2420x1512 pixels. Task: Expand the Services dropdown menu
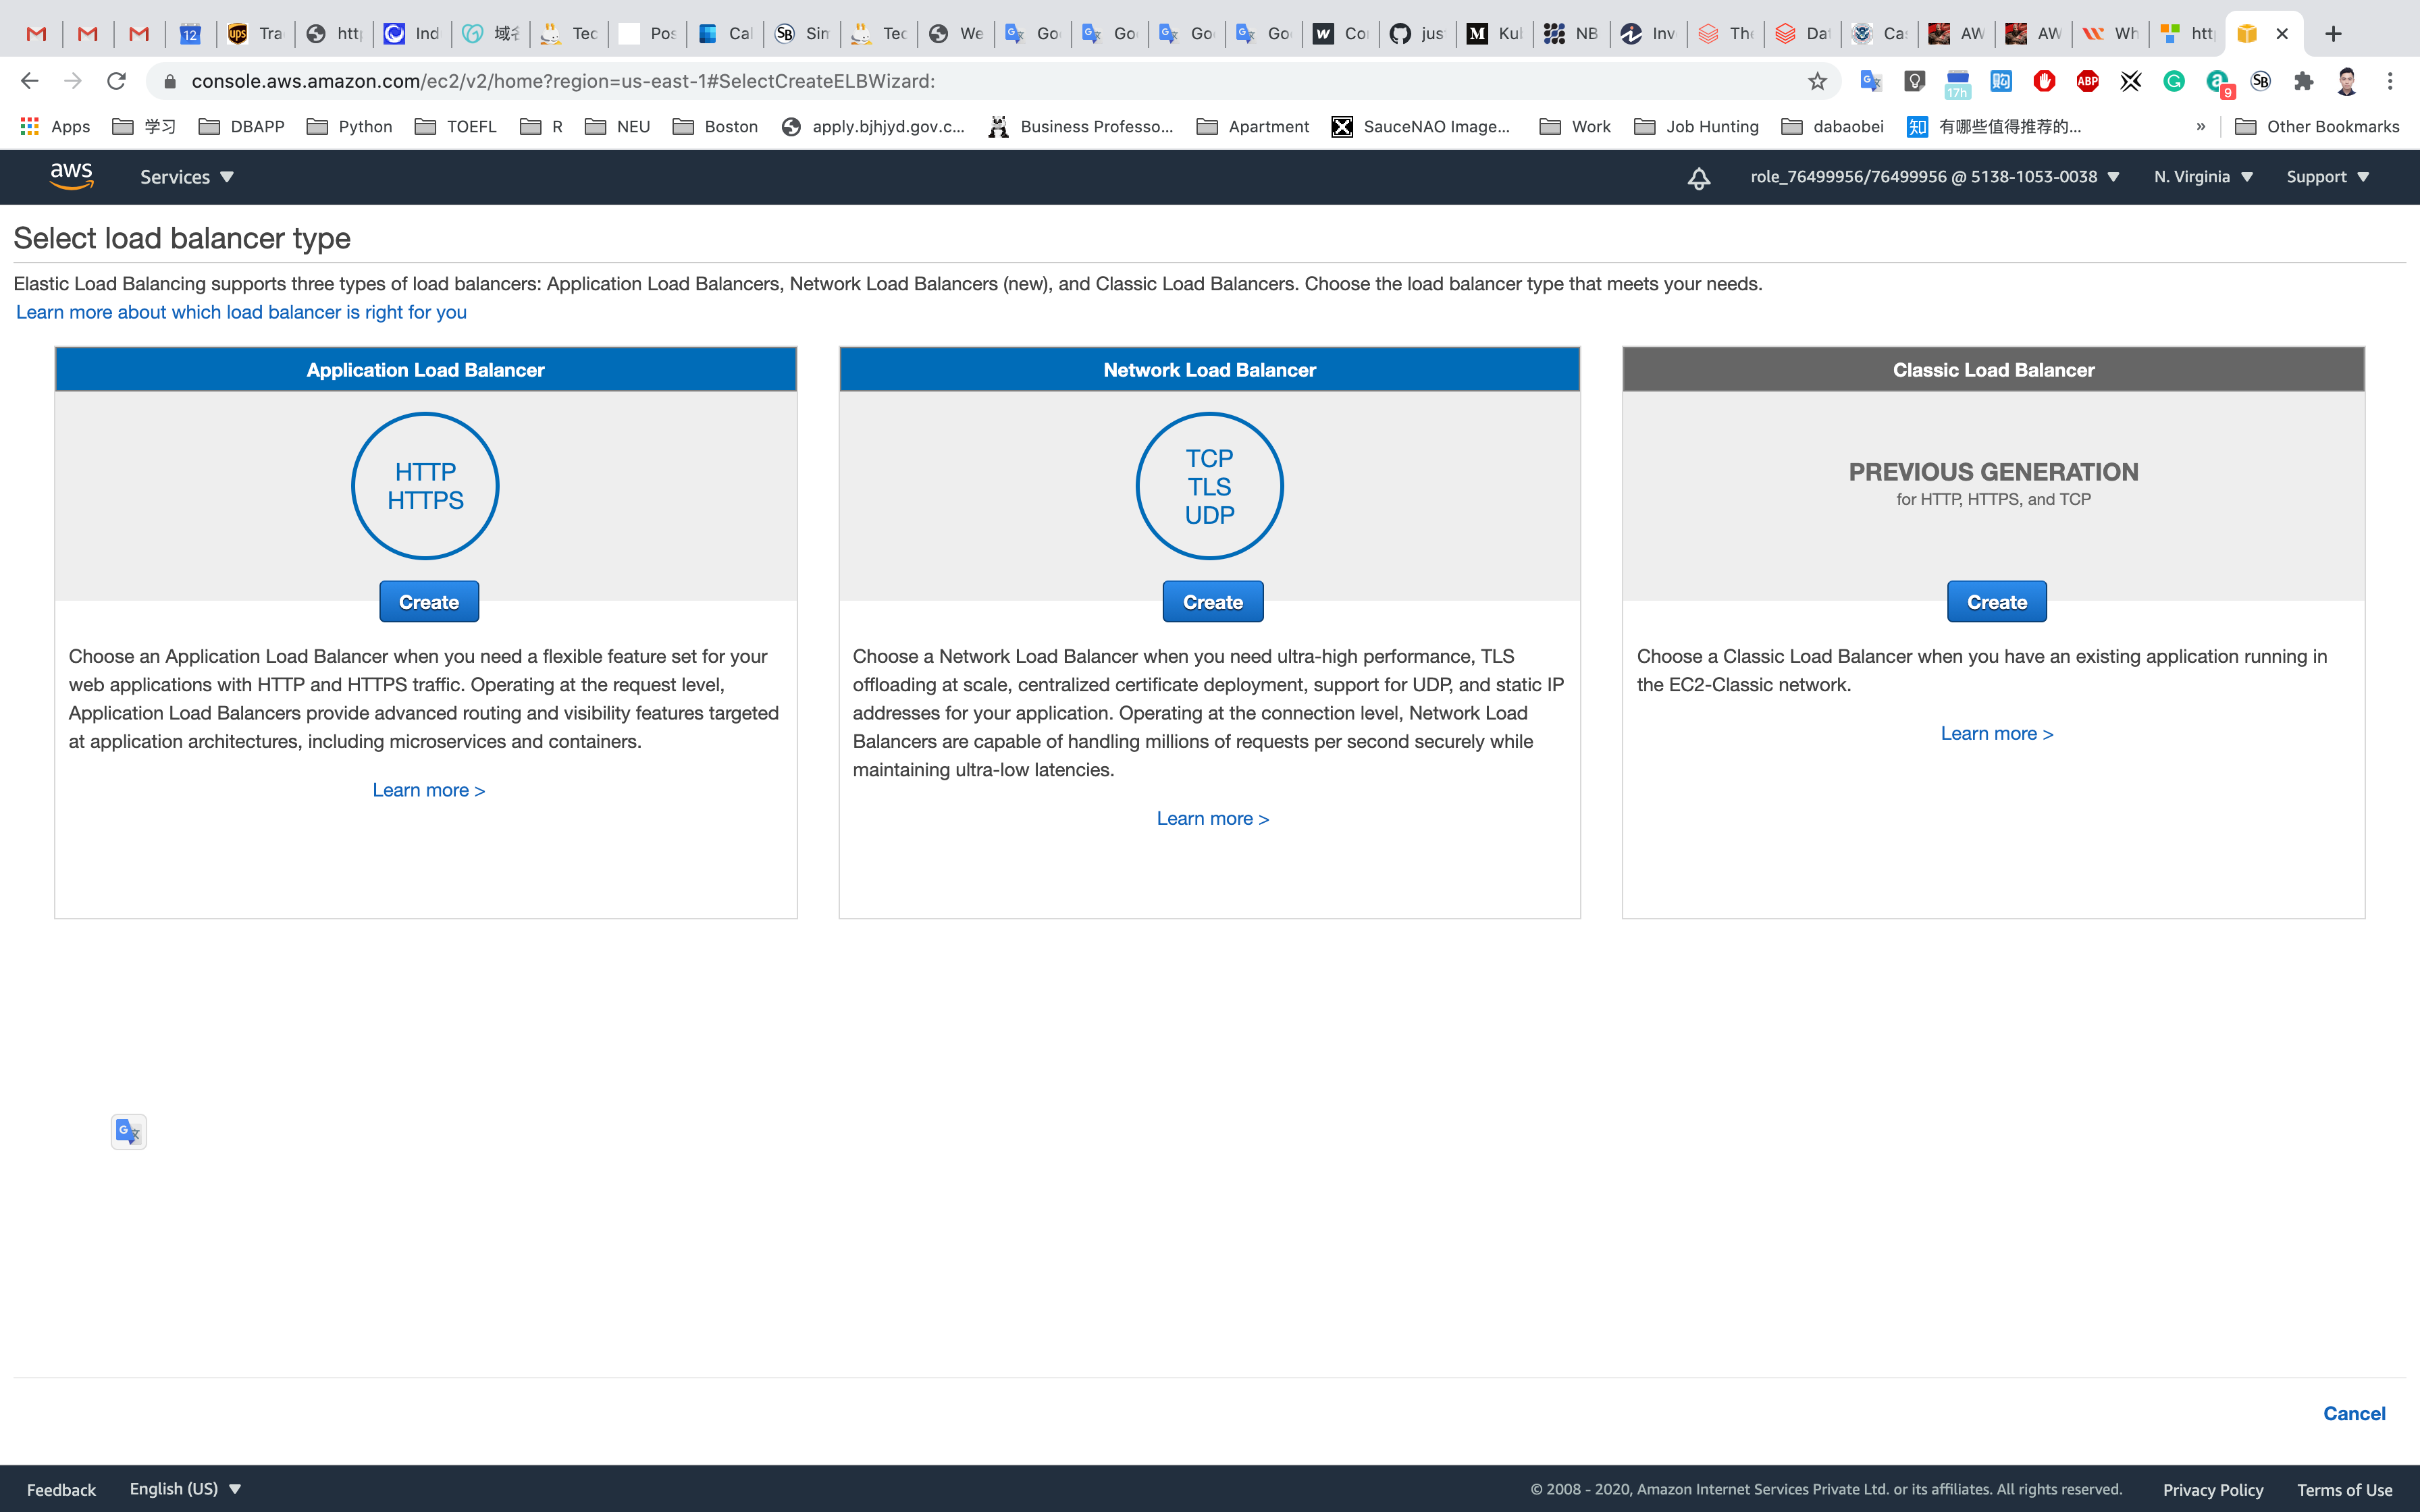coord(186,177)
